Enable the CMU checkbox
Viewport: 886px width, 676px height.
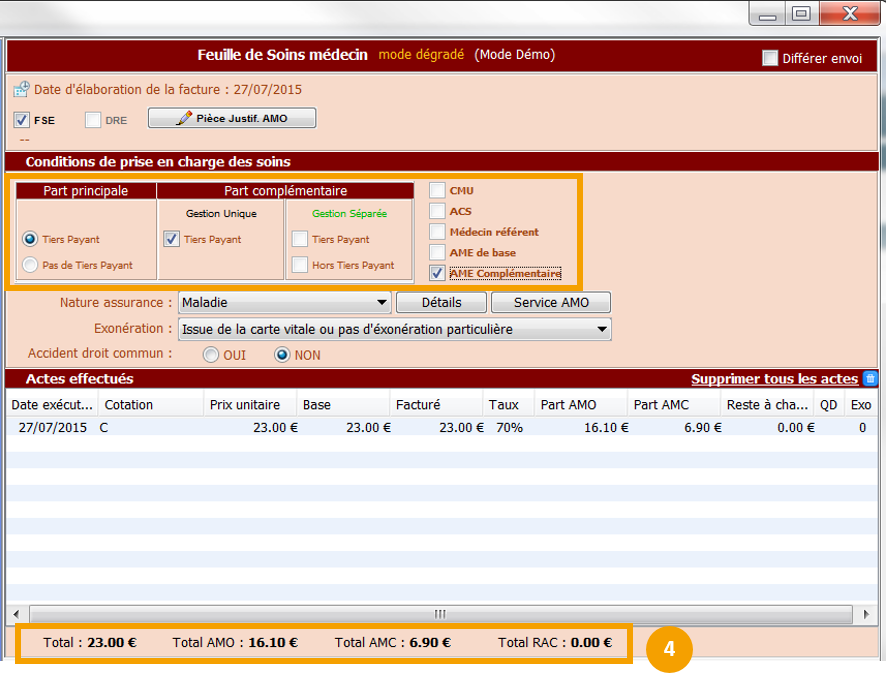click(437, 190)
